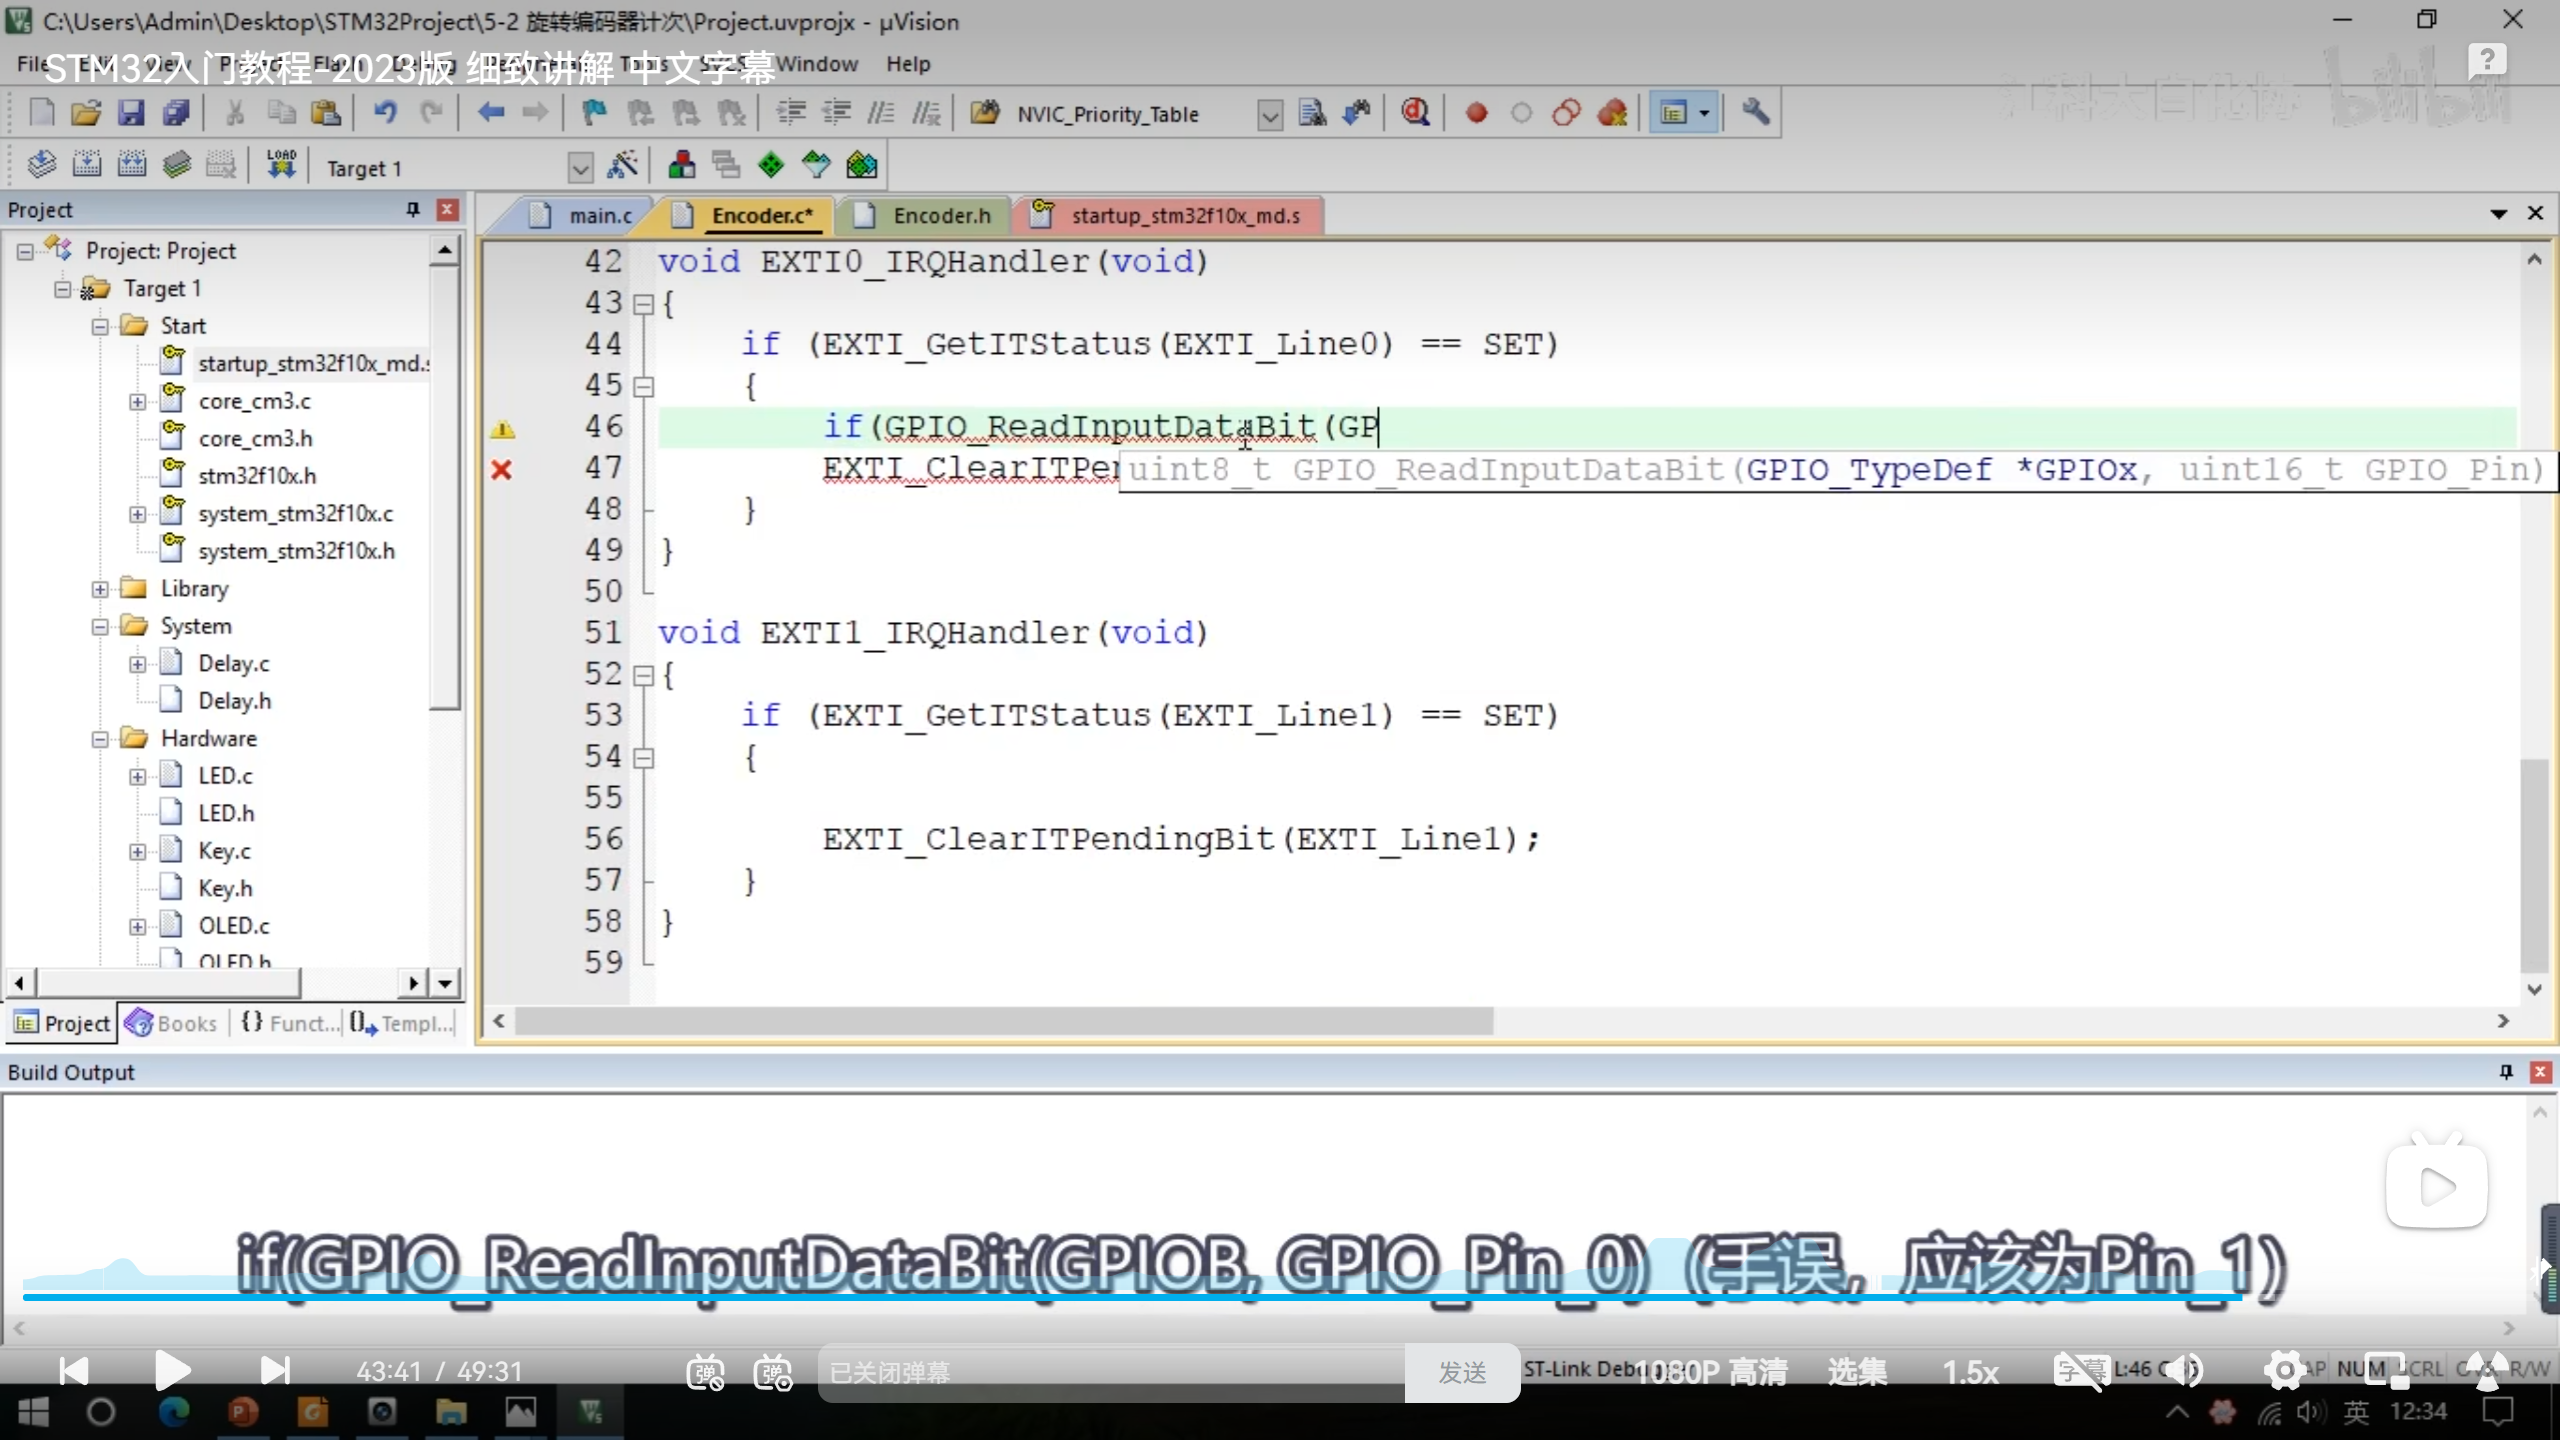Screen dimensions: 2560x1440
Task: Open 选集 episode selection
Action: point(1857,1372)
